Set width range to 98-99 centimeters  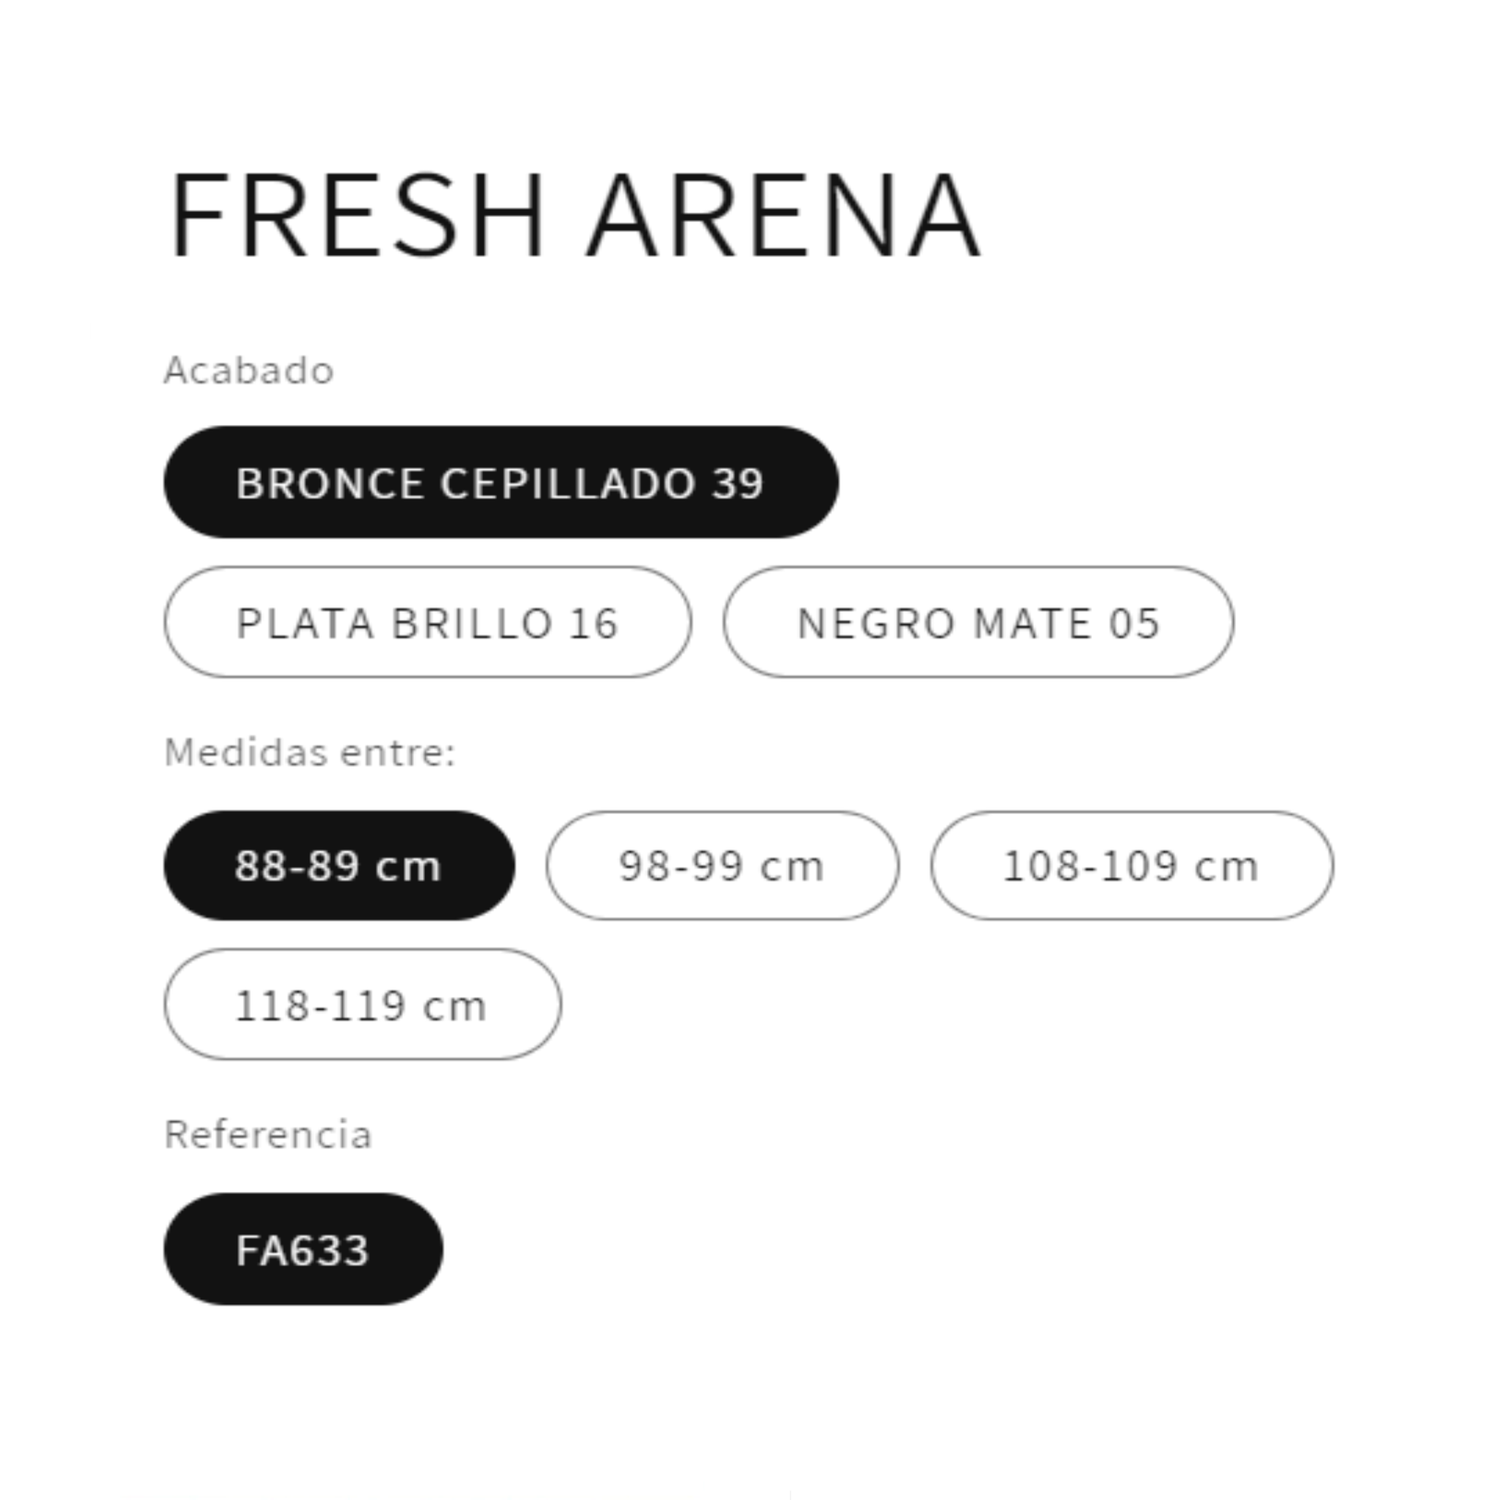(x=722, y=865)
